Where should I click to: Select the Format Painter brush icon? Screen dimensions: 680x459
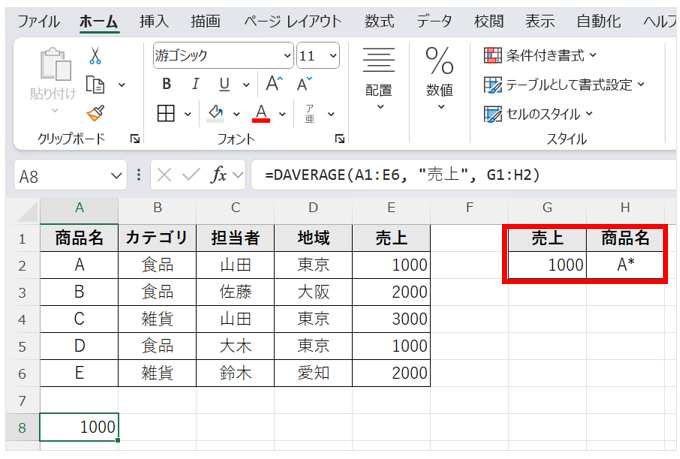tap(95, 113)
